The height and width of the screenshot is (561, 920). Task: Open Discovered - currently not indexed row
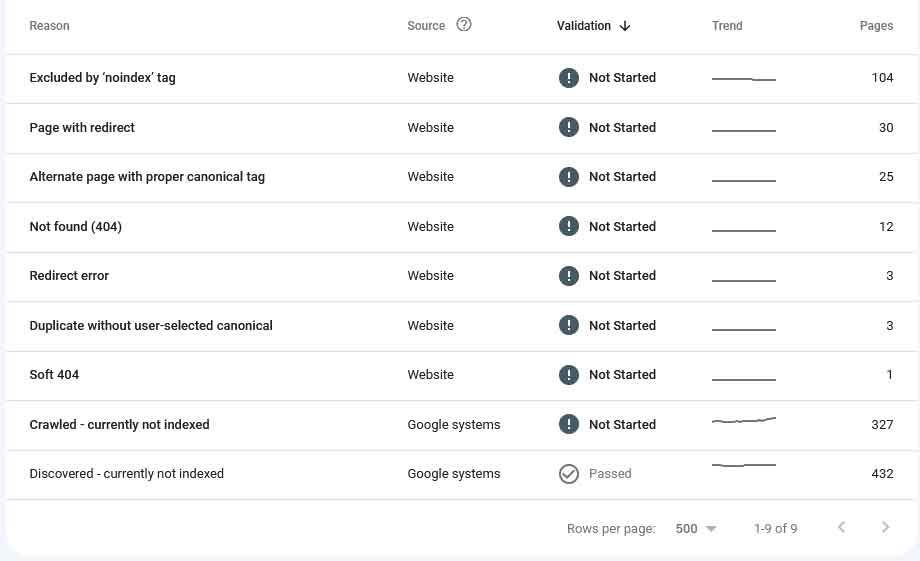coord(461,474)
